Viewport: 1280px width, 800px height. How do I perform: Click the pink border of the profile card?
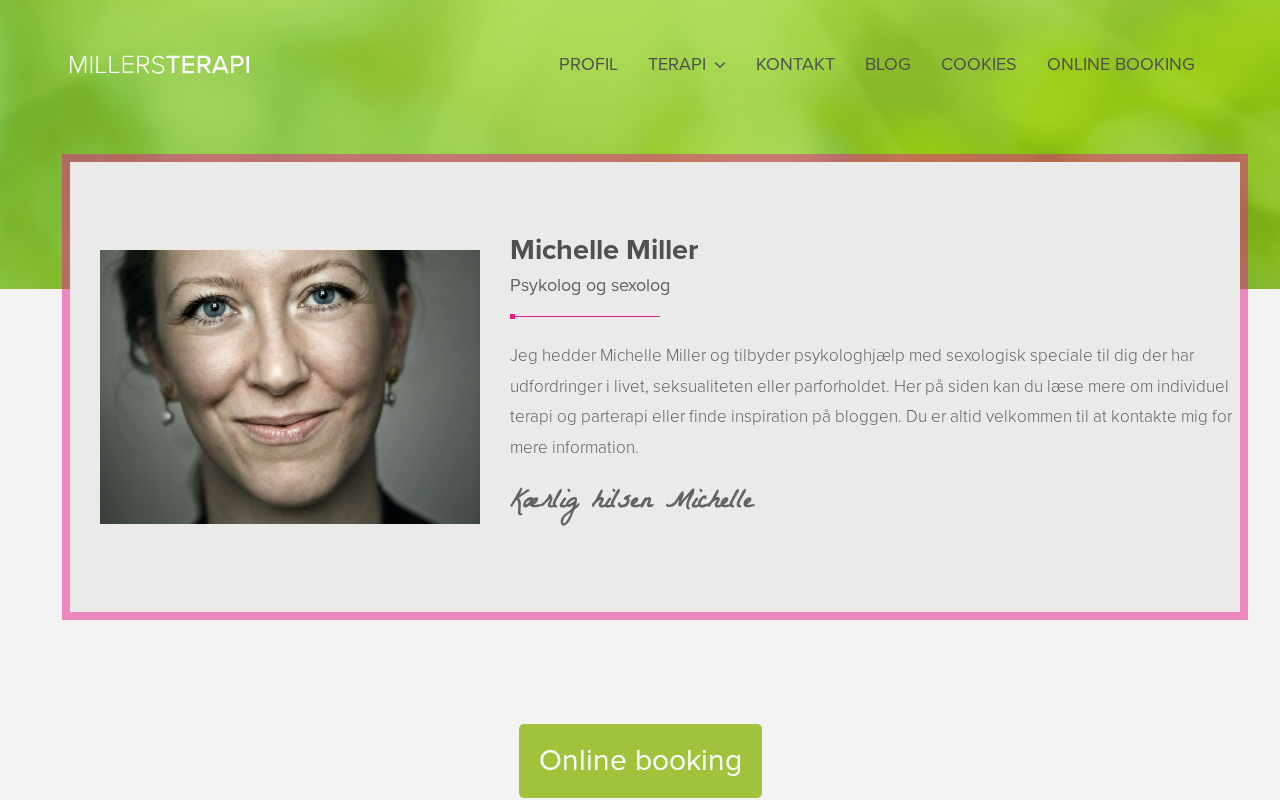(655, 616)
